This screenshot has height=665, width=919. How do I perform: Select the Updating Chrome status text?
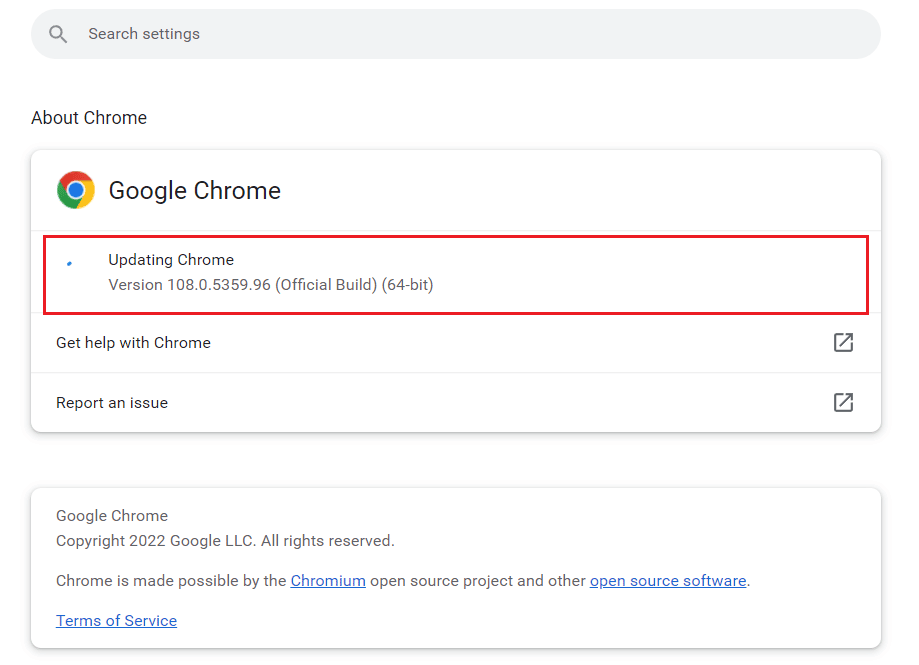(171, 260)
